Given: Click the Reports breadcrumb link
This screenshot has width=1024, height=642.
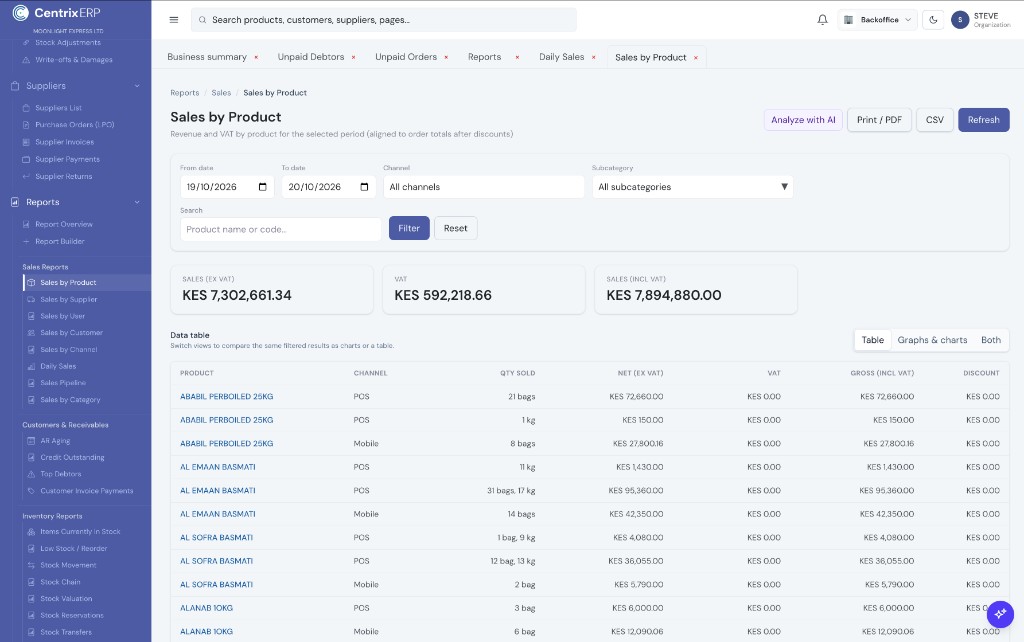Looking at the screenshot, I should coord(185,93).
